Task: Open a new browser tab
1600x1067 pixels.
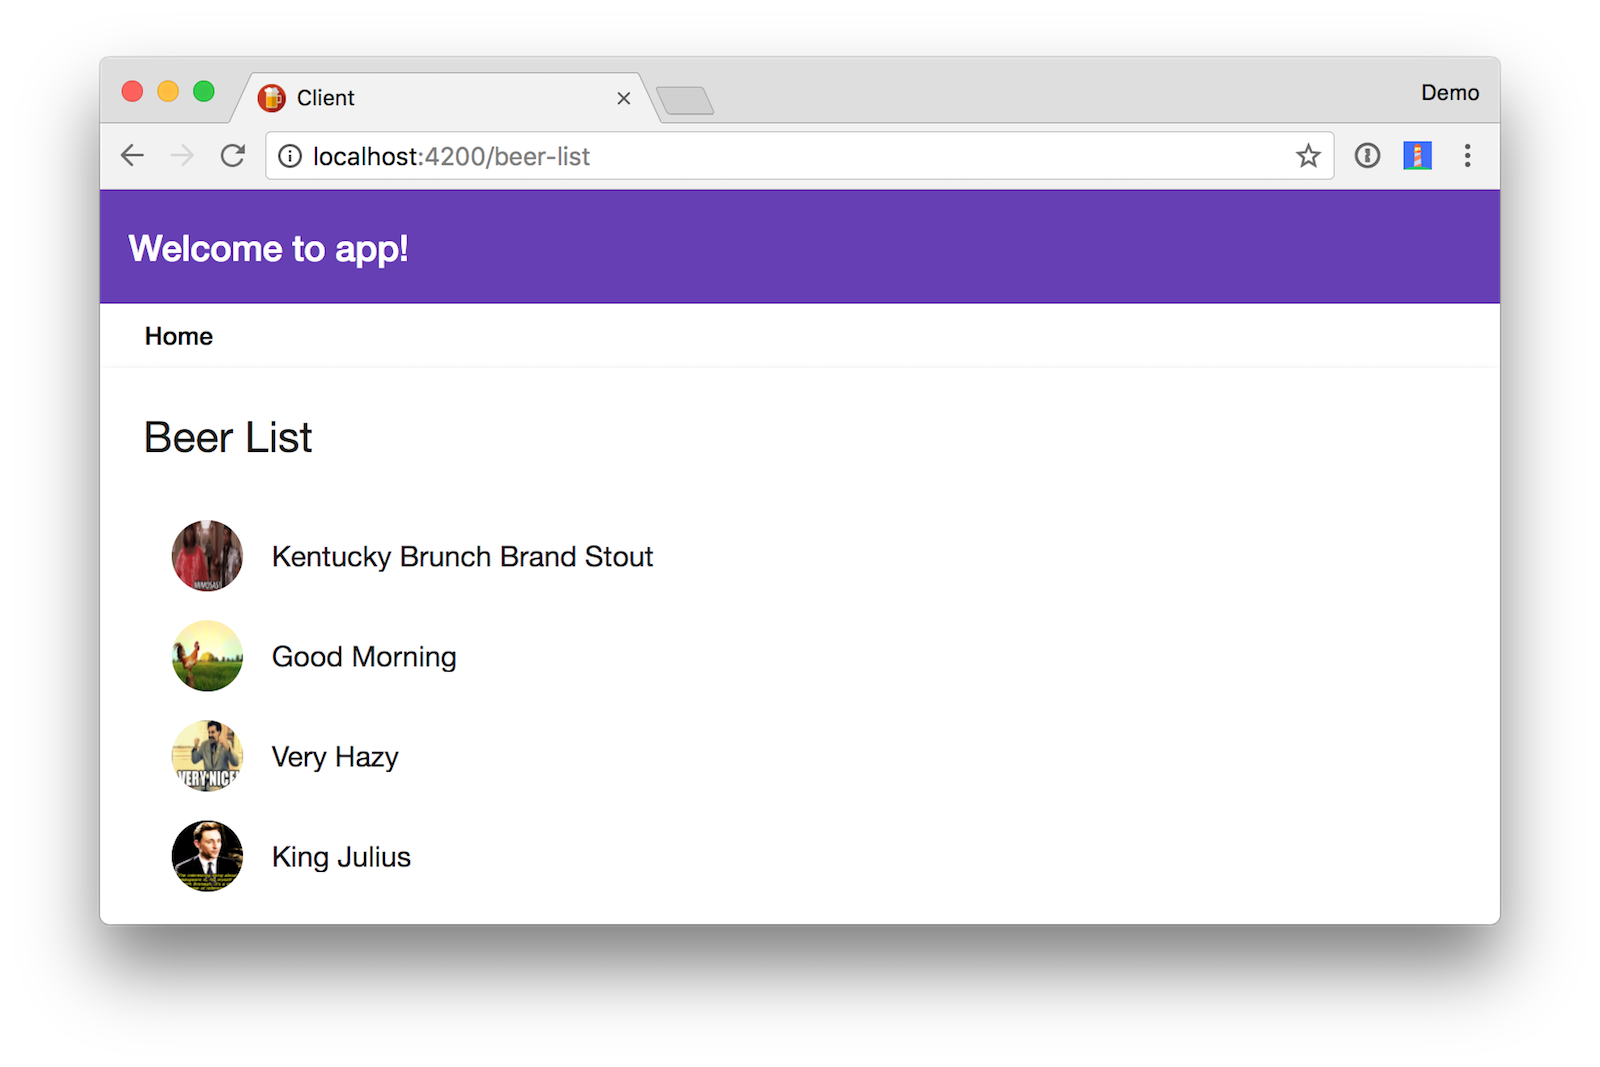Action: pyautogui.click(x=685, y=100)
